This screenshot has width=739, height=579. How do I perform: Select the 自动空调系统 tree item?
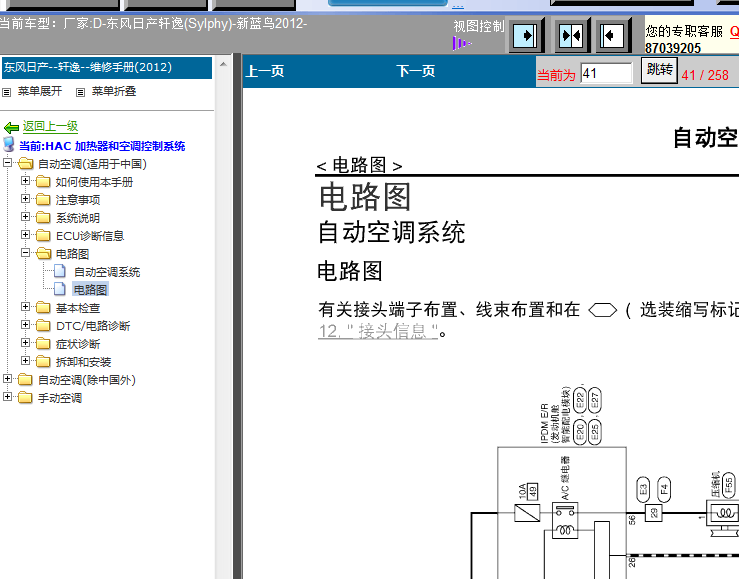click(107, 272)
